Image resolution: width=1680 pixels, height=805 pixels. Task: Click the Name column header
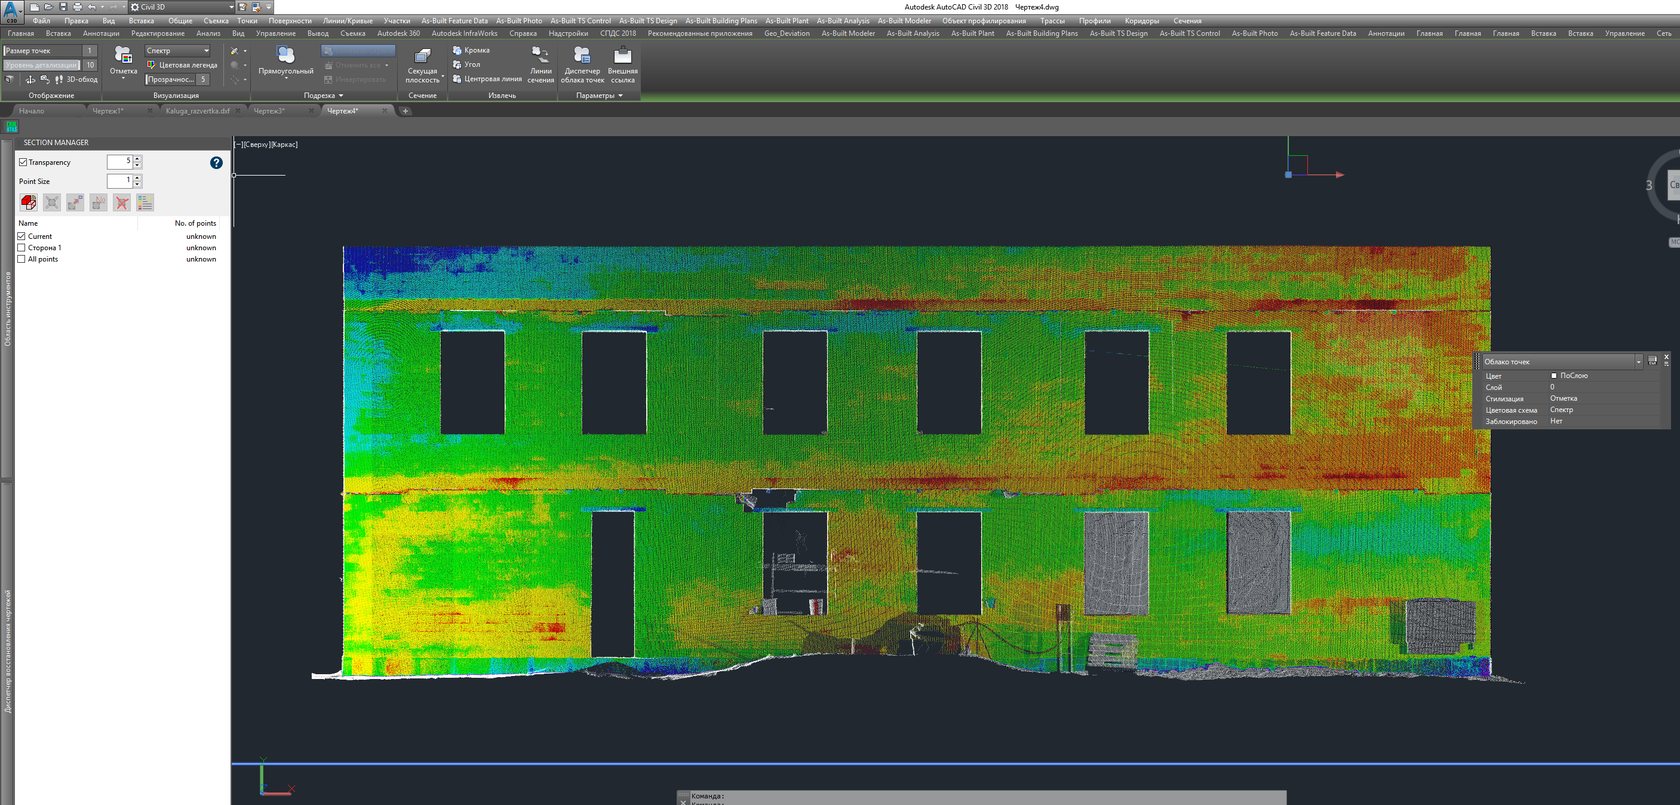tap(28, 223)
